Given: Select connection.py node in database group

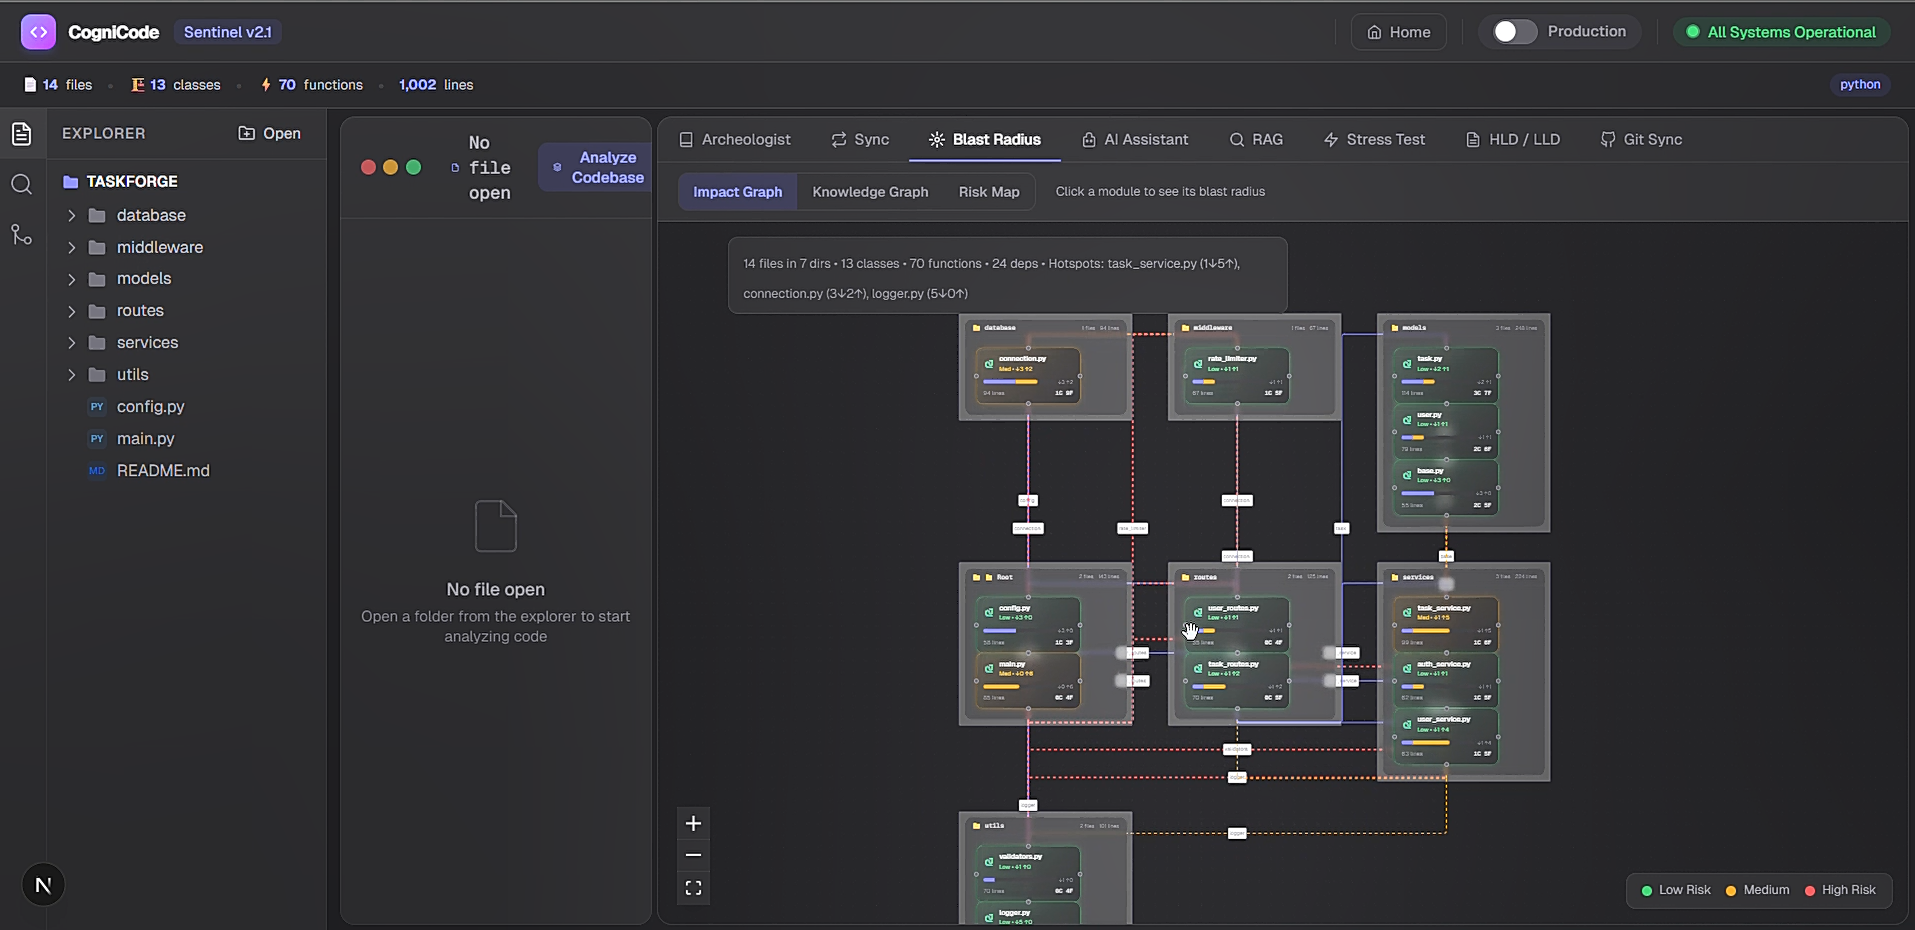Looking at the screenshot, I should [1028, 375].
